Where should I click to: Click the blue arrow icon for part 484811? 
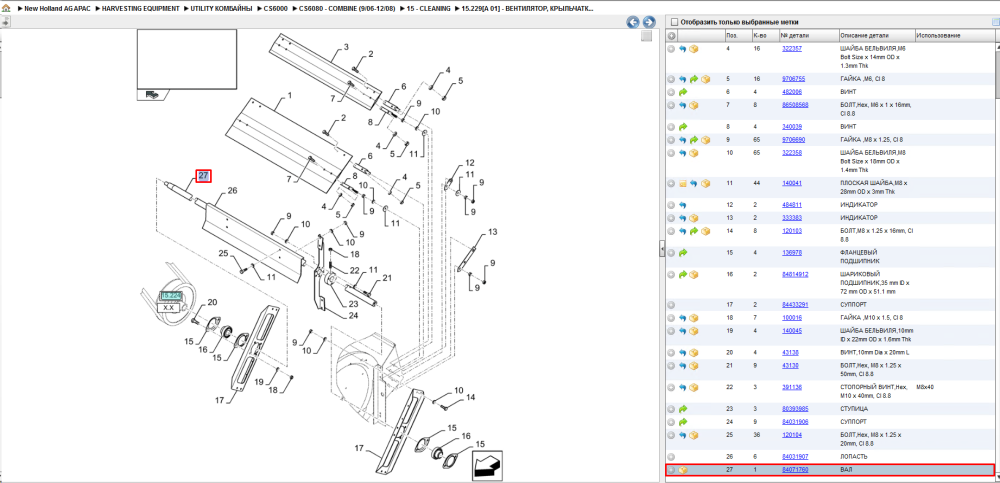682,205
